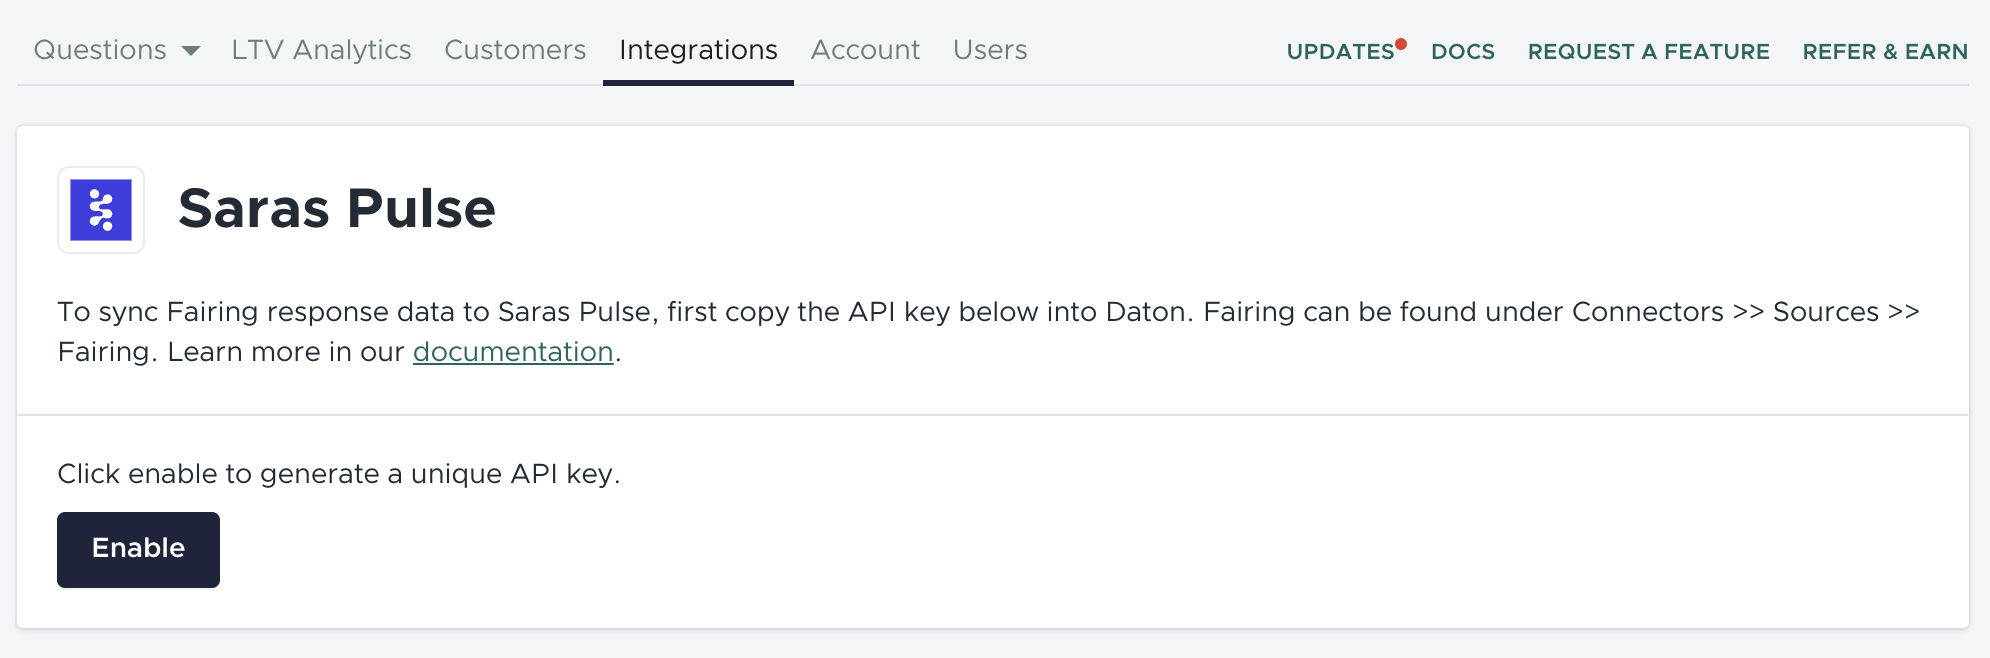Navigate to the Users tab
Screen dimensions: 1990x658
[990, 50]
